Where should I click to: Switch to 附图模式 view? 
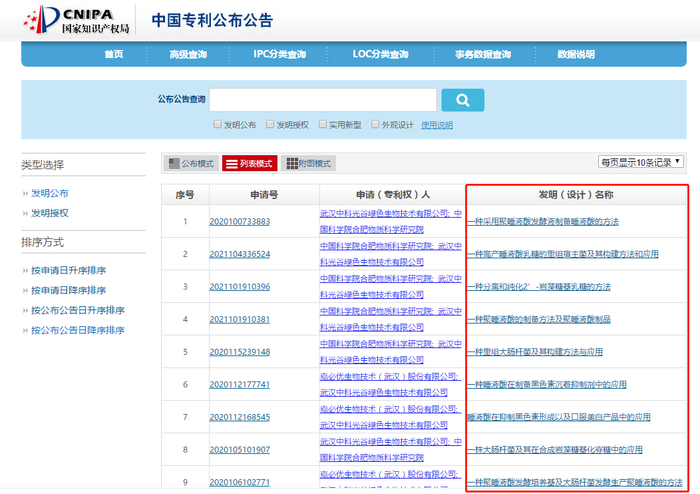(308, 163)
